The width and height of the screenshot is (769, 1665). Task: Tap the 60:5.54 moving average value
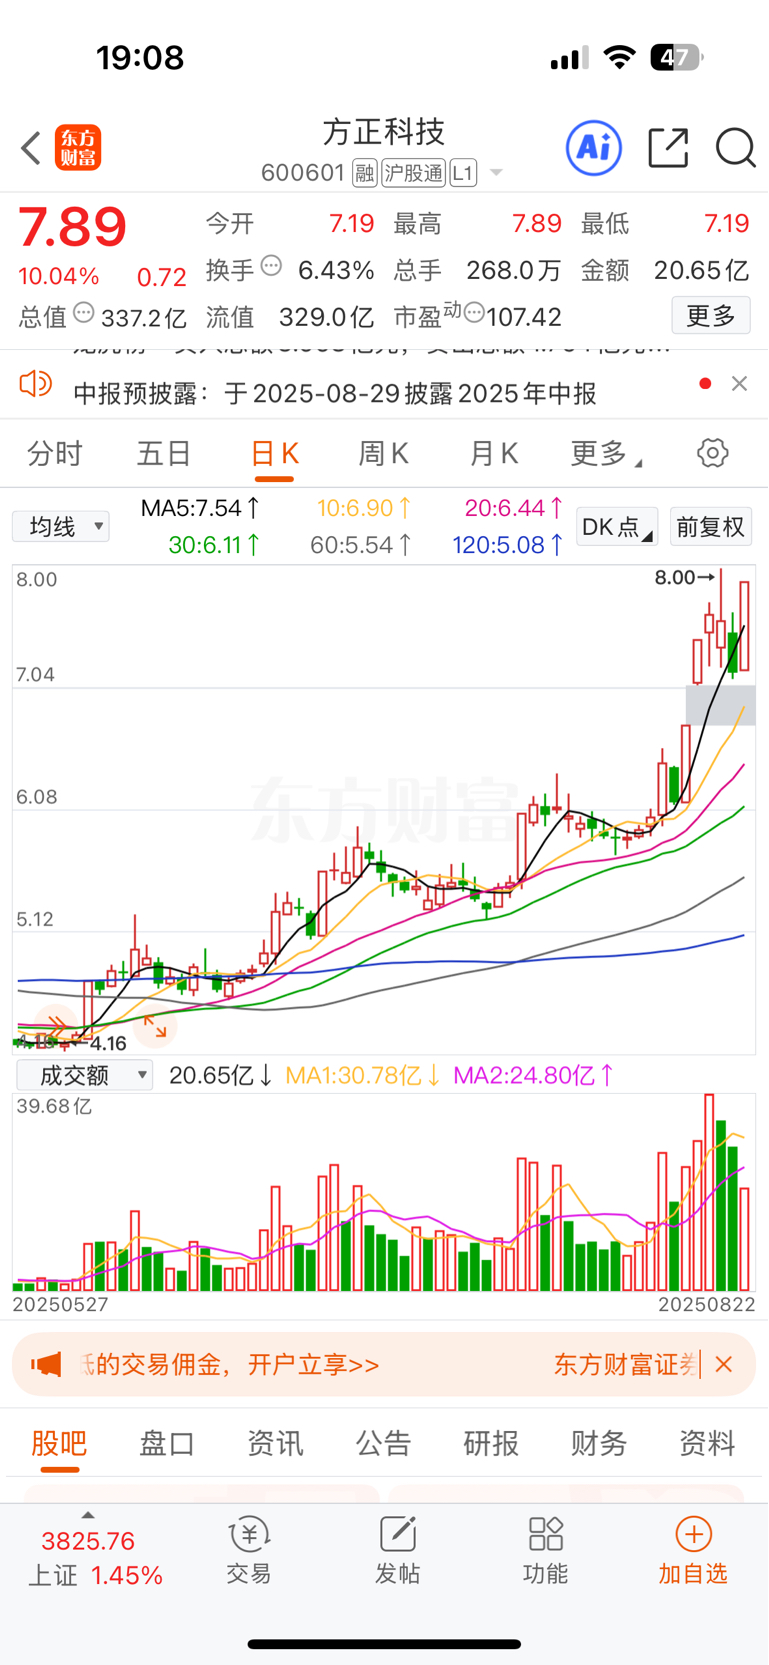point(360,545)
